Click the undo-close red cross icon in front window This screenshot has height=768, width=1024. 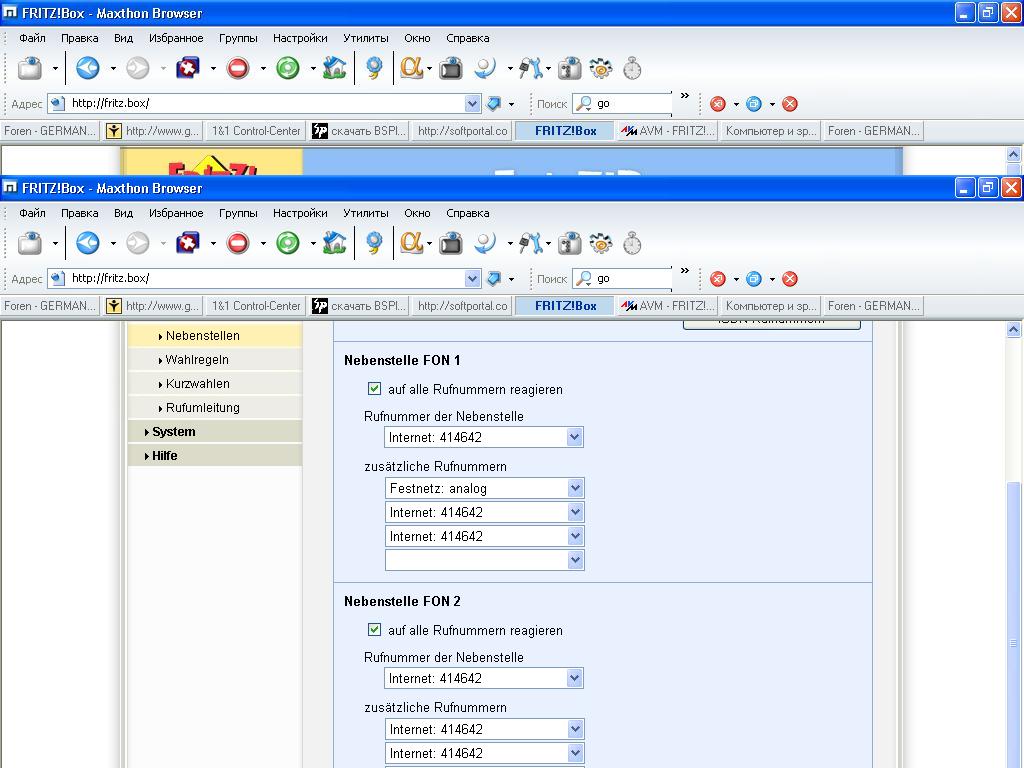[x=187, y=244]
